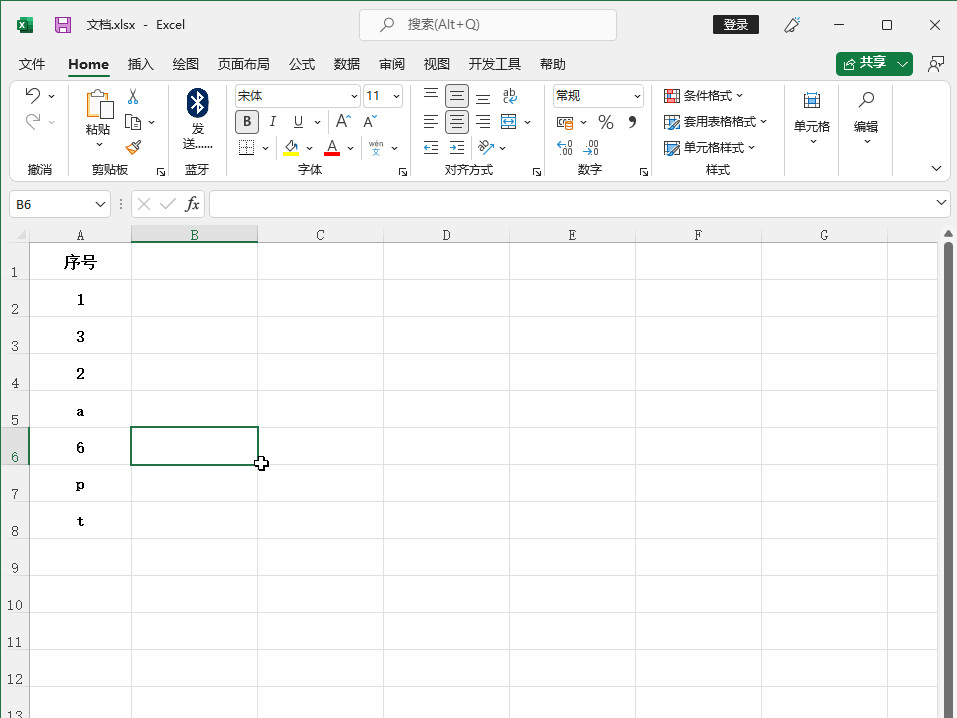The width and height of the screenshot is (957, 718).
Task: Increase indent in alignment group
Action: coord(457,147)
